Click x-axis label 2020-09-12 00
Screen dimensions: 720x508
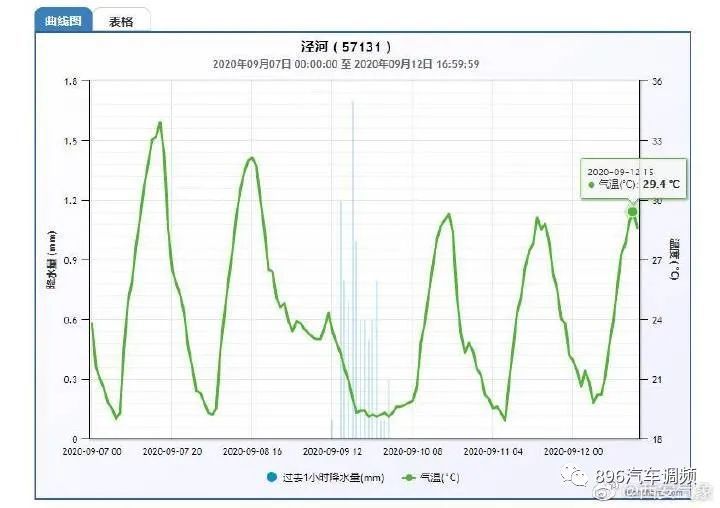(573, 452)
